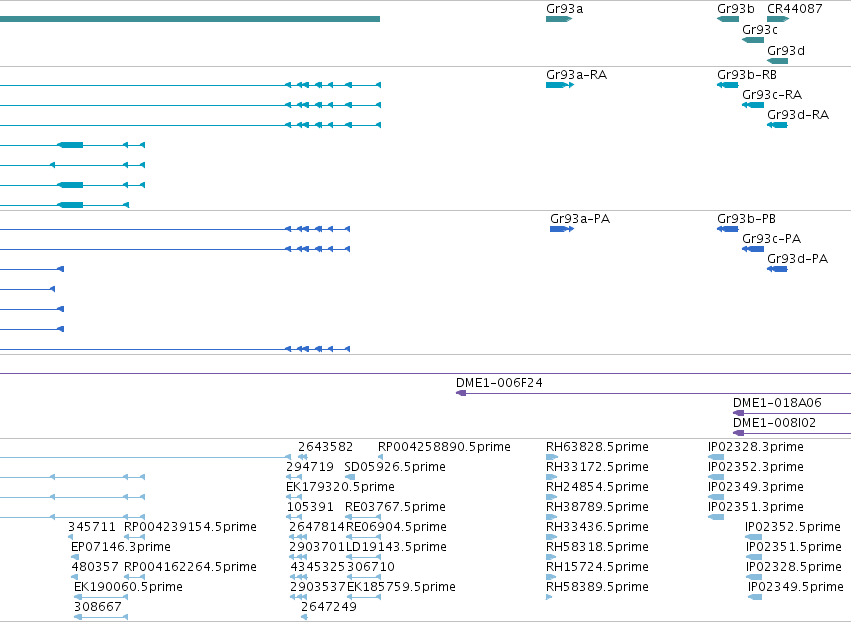Open the Gr93d gene label
This screenshot has height=622, width=851.
click(786, 50)
